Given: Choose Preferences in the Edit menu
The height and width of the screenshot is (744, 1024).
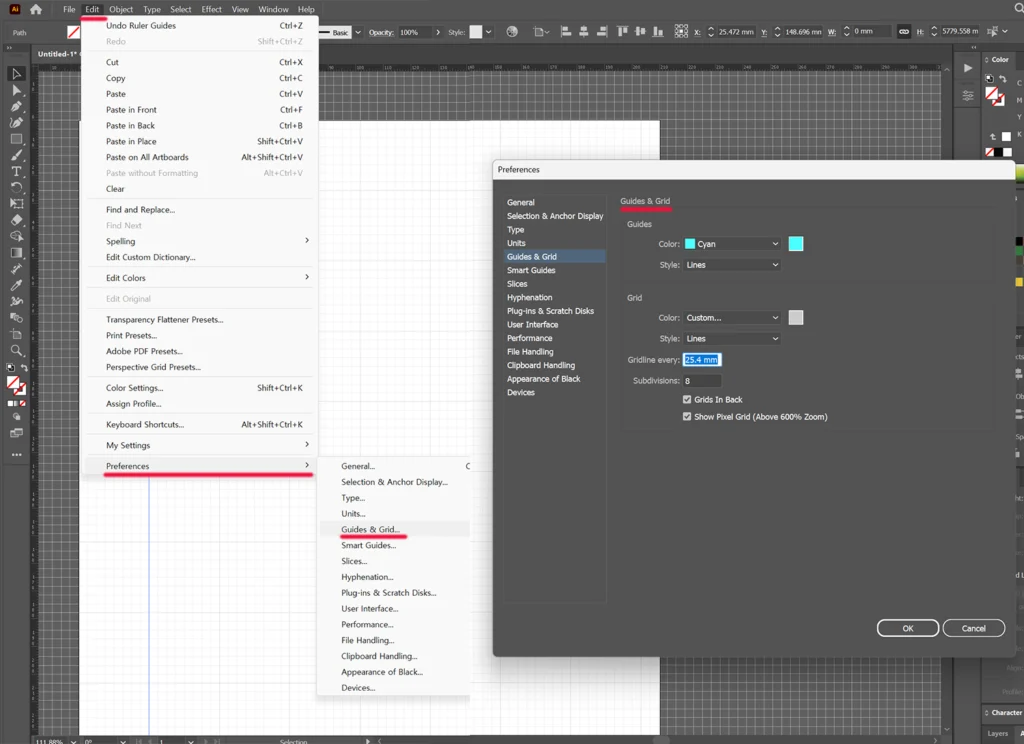Looking at the screenshot, I should coord(199,466).
